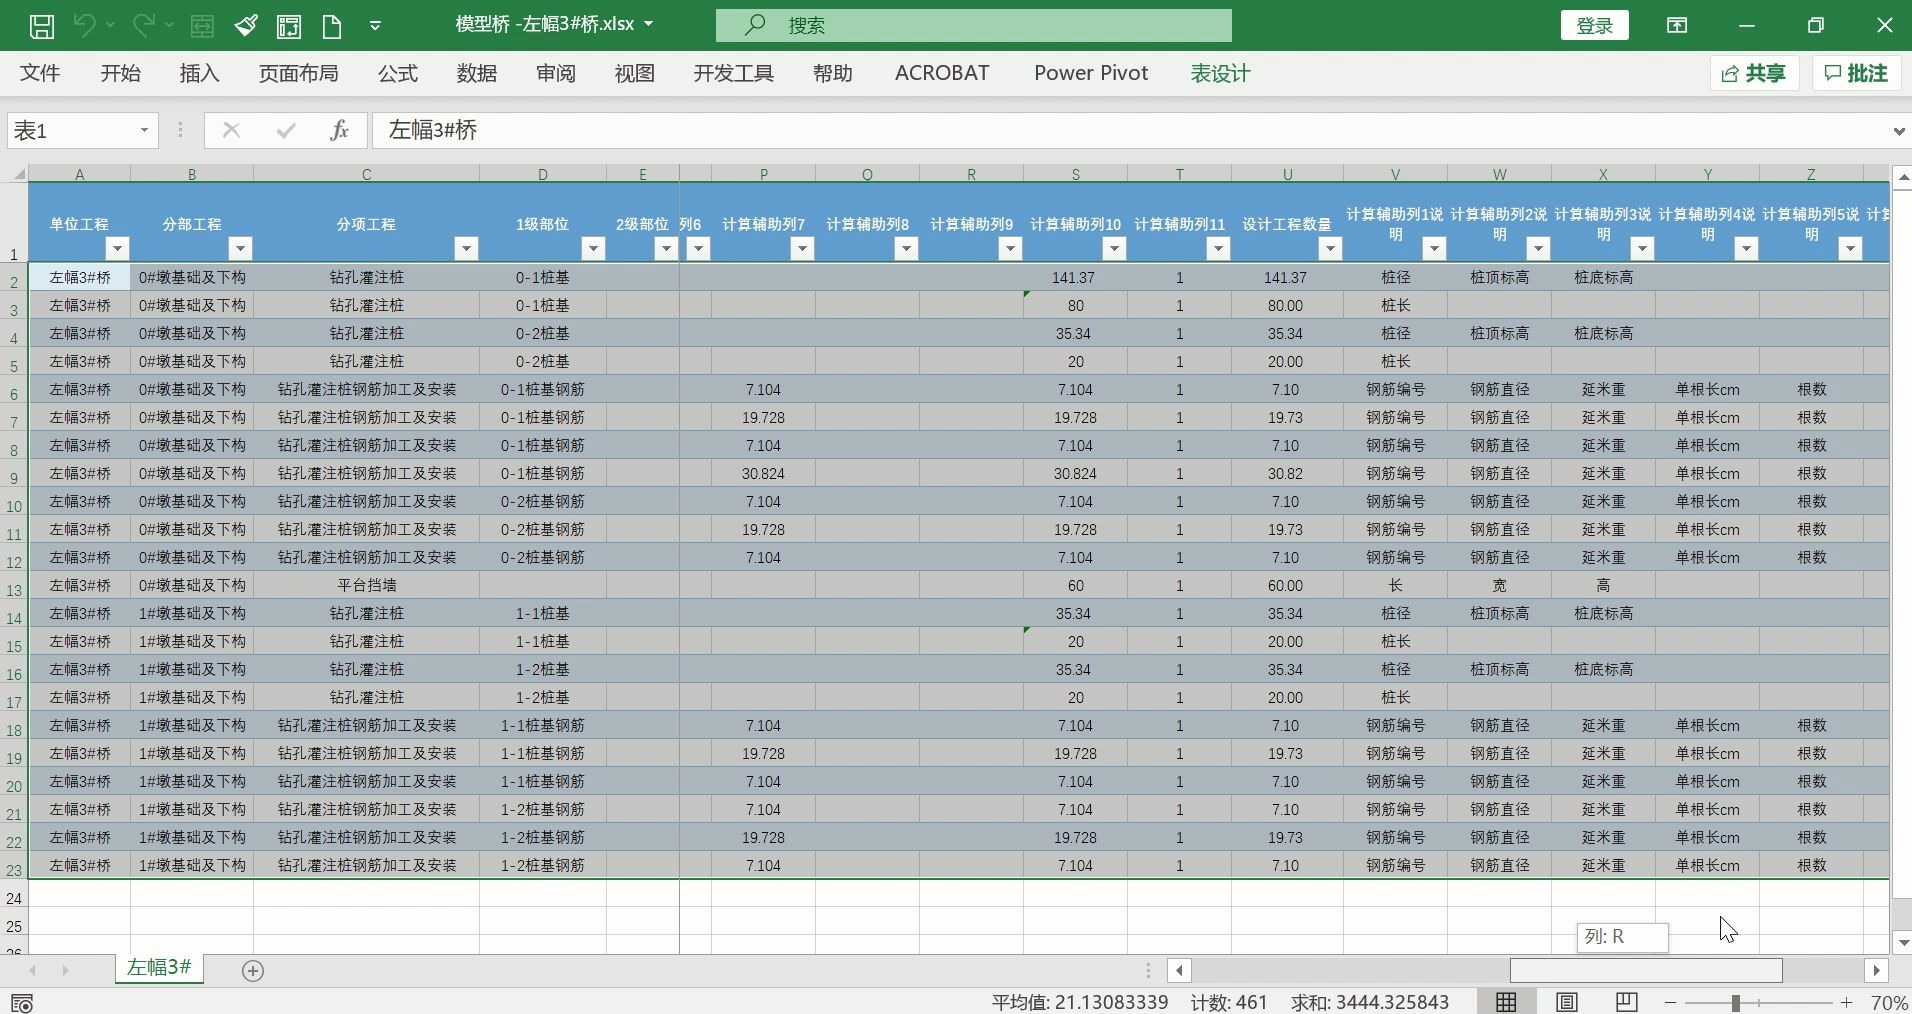Switch to the 插入 tab

point(199,73)
